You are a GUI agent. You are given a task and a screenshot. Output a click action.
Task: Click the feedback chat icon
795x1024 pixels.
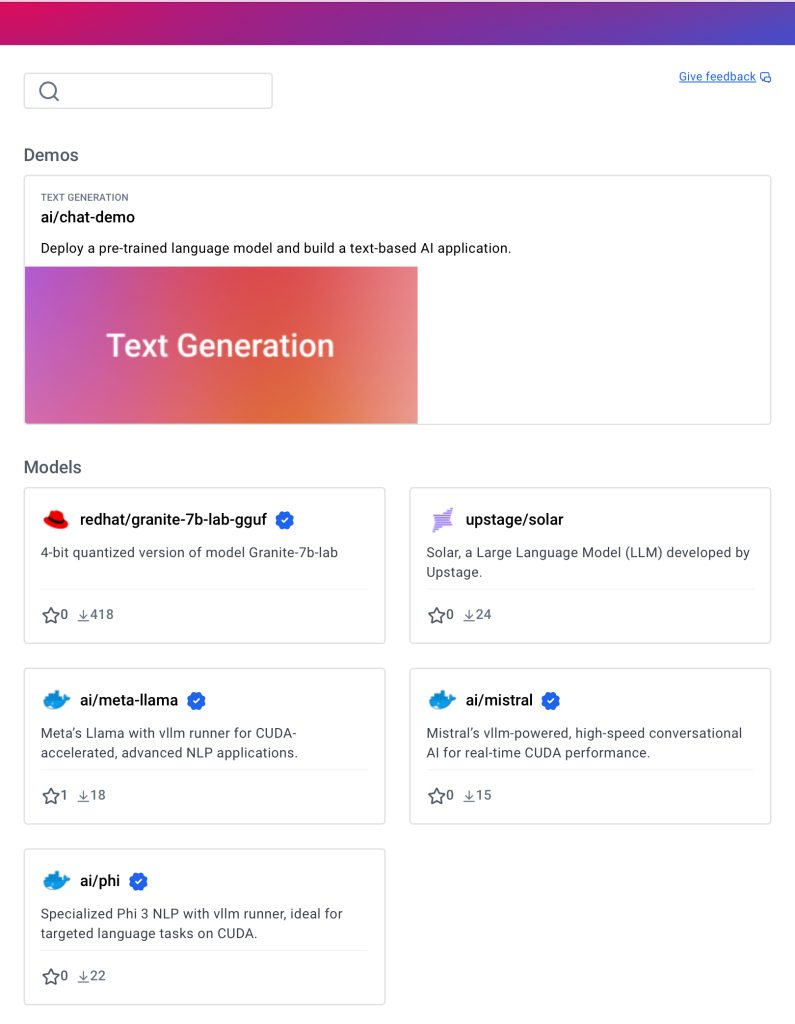(x=766, y=77)
